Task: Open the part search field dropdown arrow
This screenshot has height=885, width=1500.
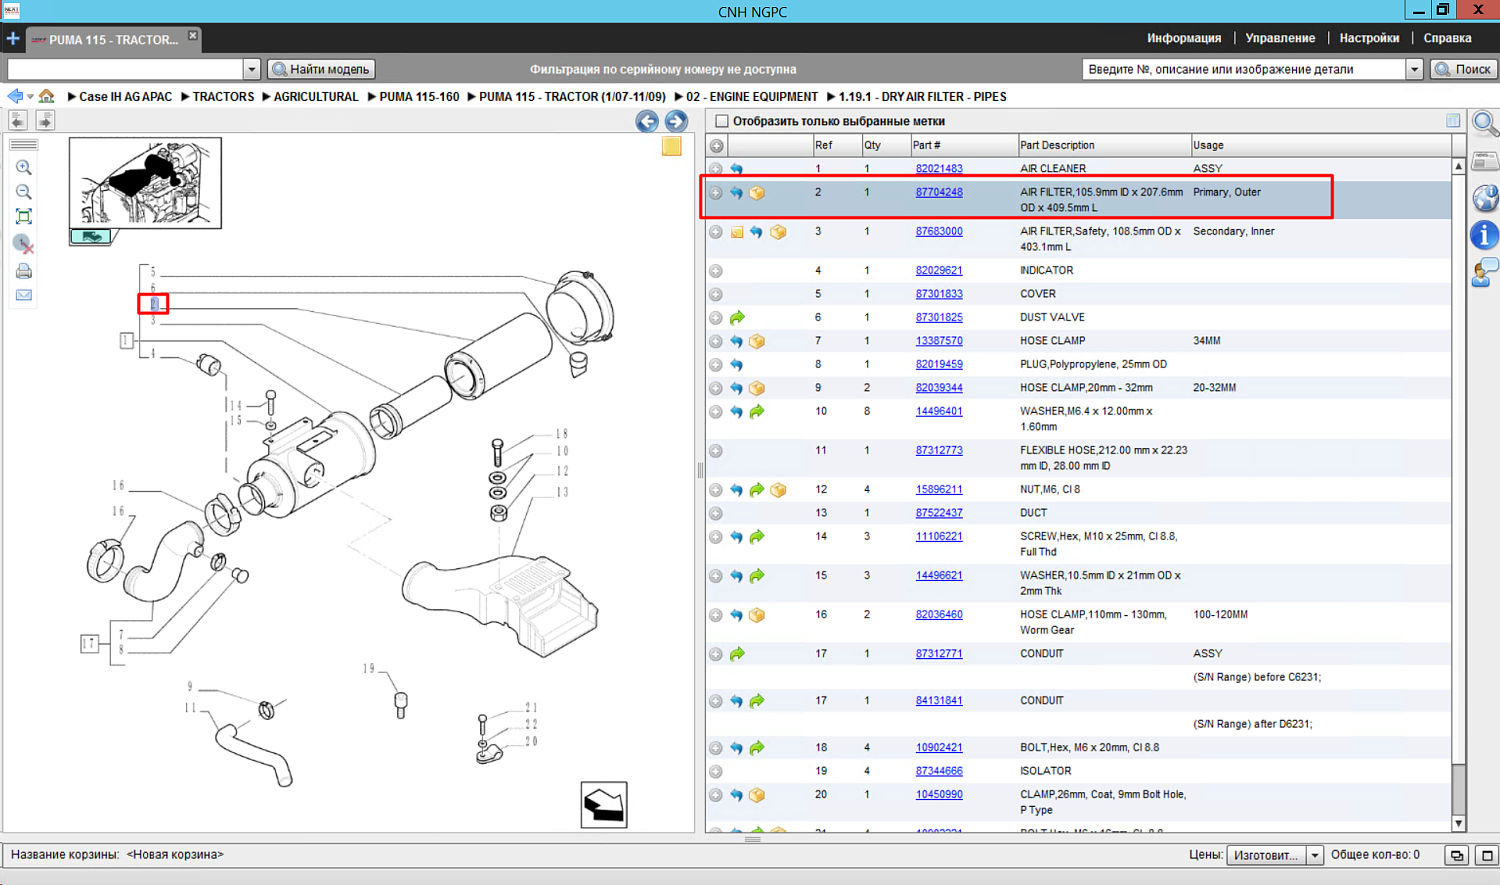Action: (x=1414, y=69)
